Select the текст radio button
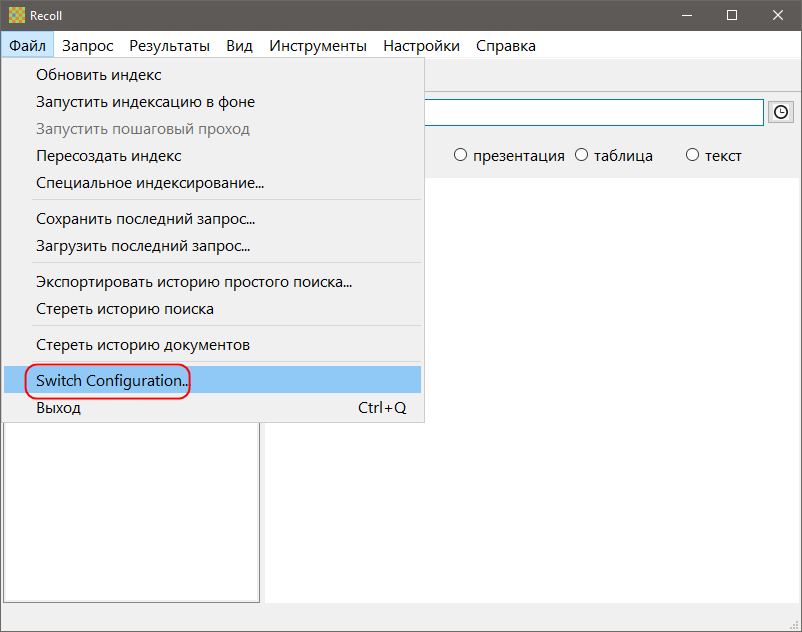 pos(692,155)
